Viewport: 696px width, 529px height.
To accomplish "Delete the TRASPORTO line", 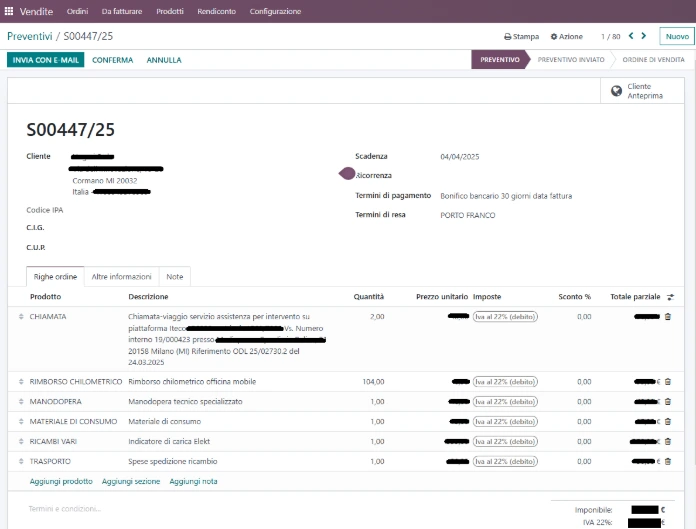I will click(668, 462).
